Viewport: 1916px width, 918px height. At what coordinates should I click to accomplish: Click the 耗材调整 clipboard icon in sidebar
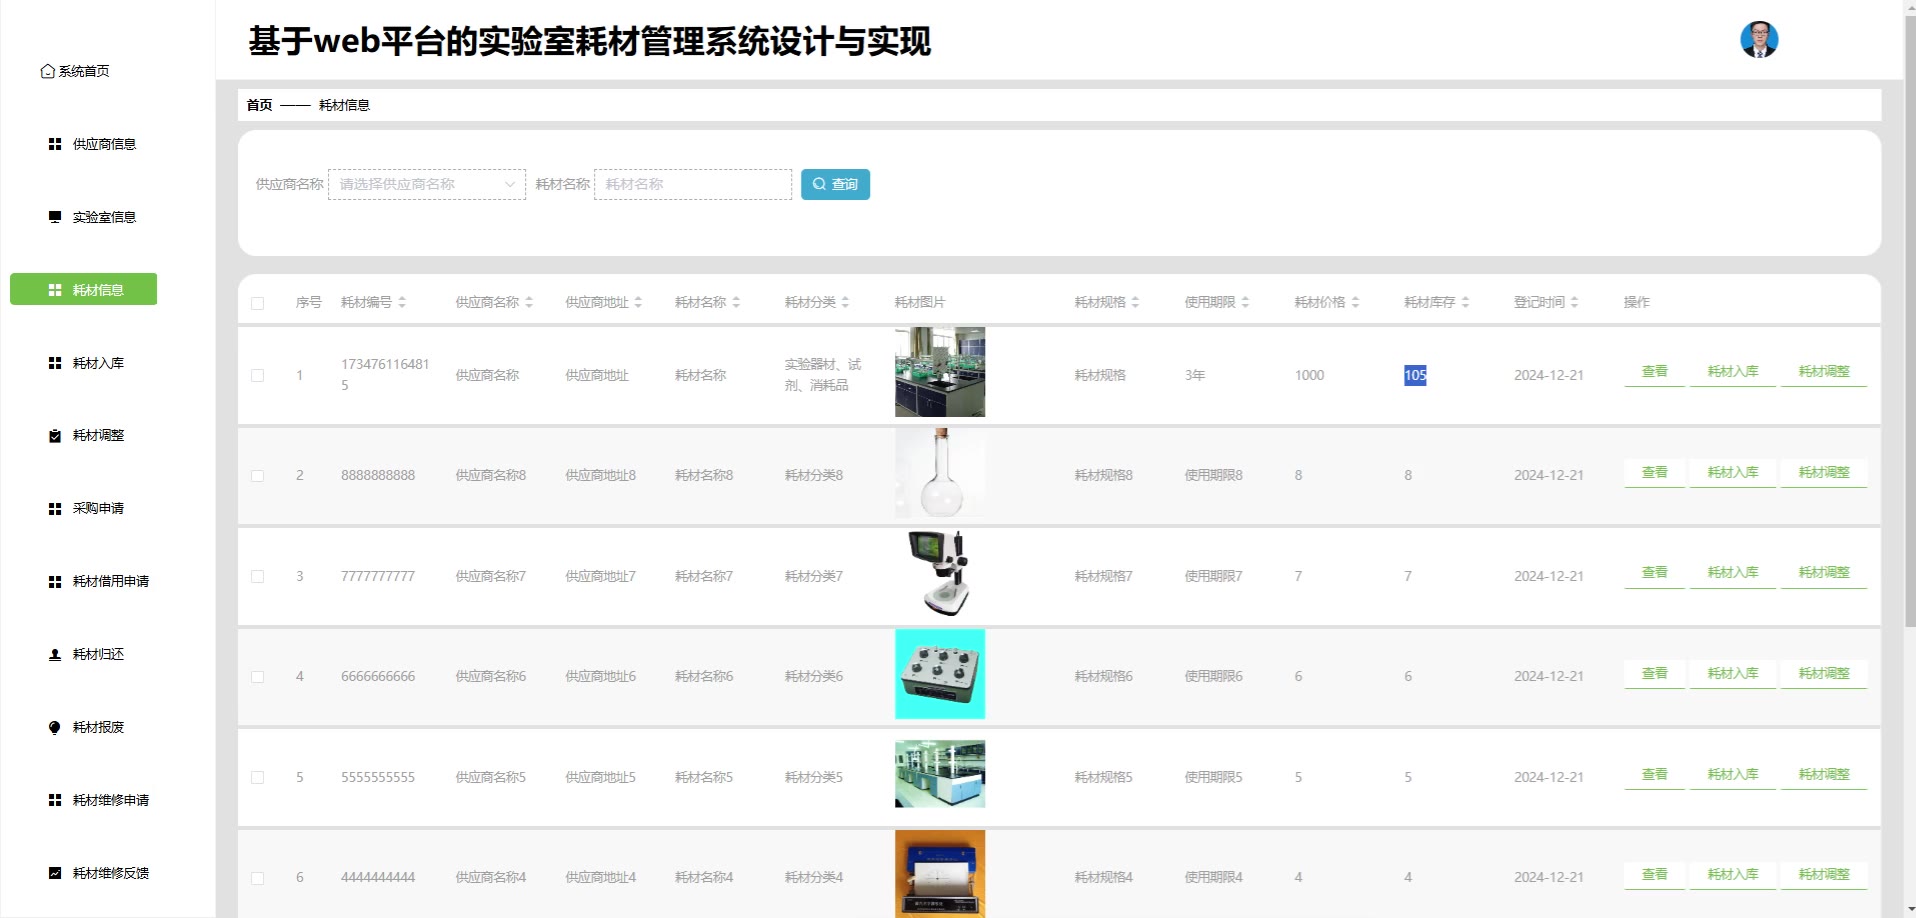(55, 436)
